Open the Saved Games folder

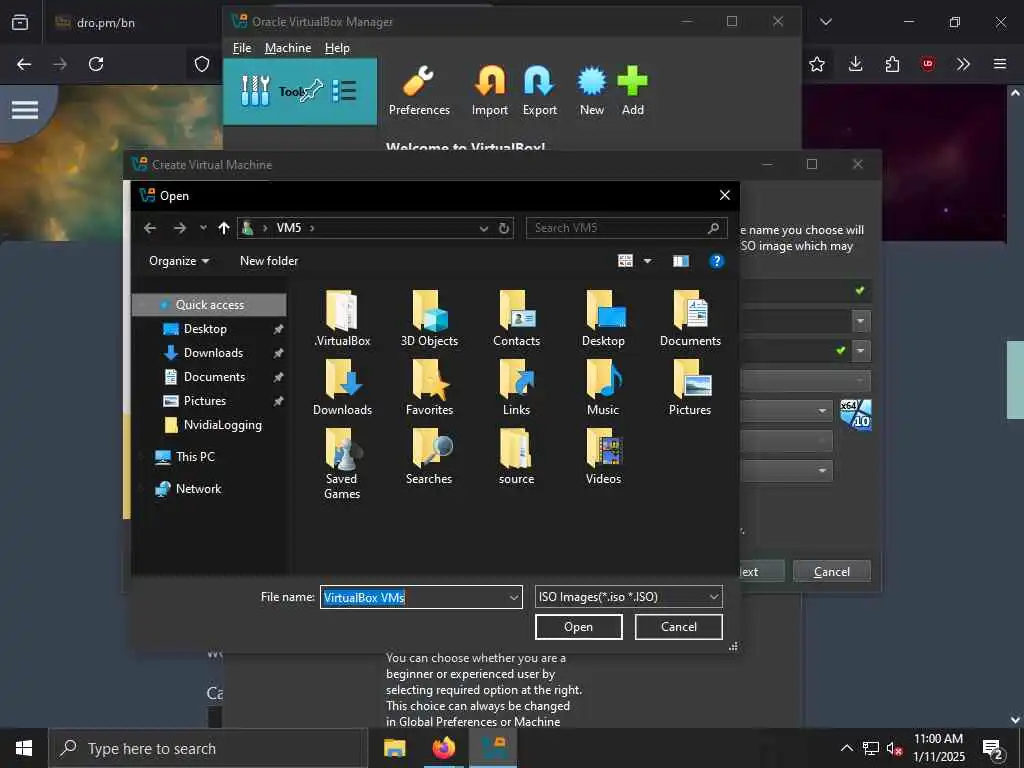click(x=342, y=464)
